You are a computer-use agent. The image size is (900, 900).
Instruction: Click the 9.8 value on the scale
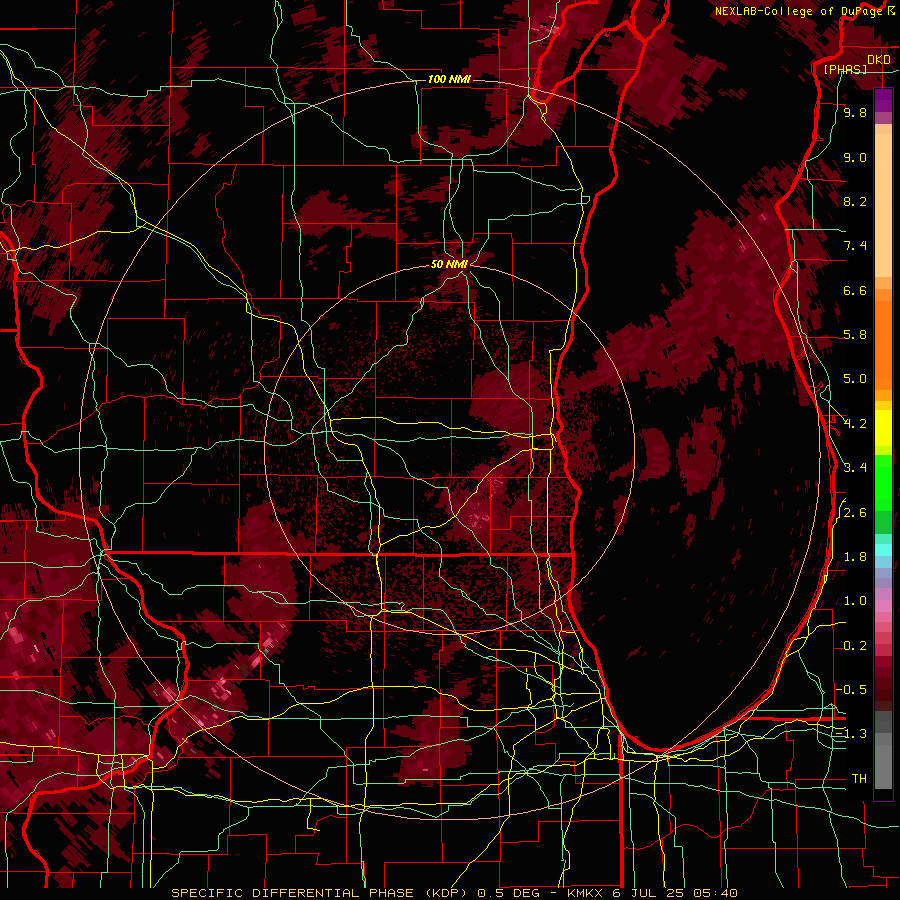point(855,113)
